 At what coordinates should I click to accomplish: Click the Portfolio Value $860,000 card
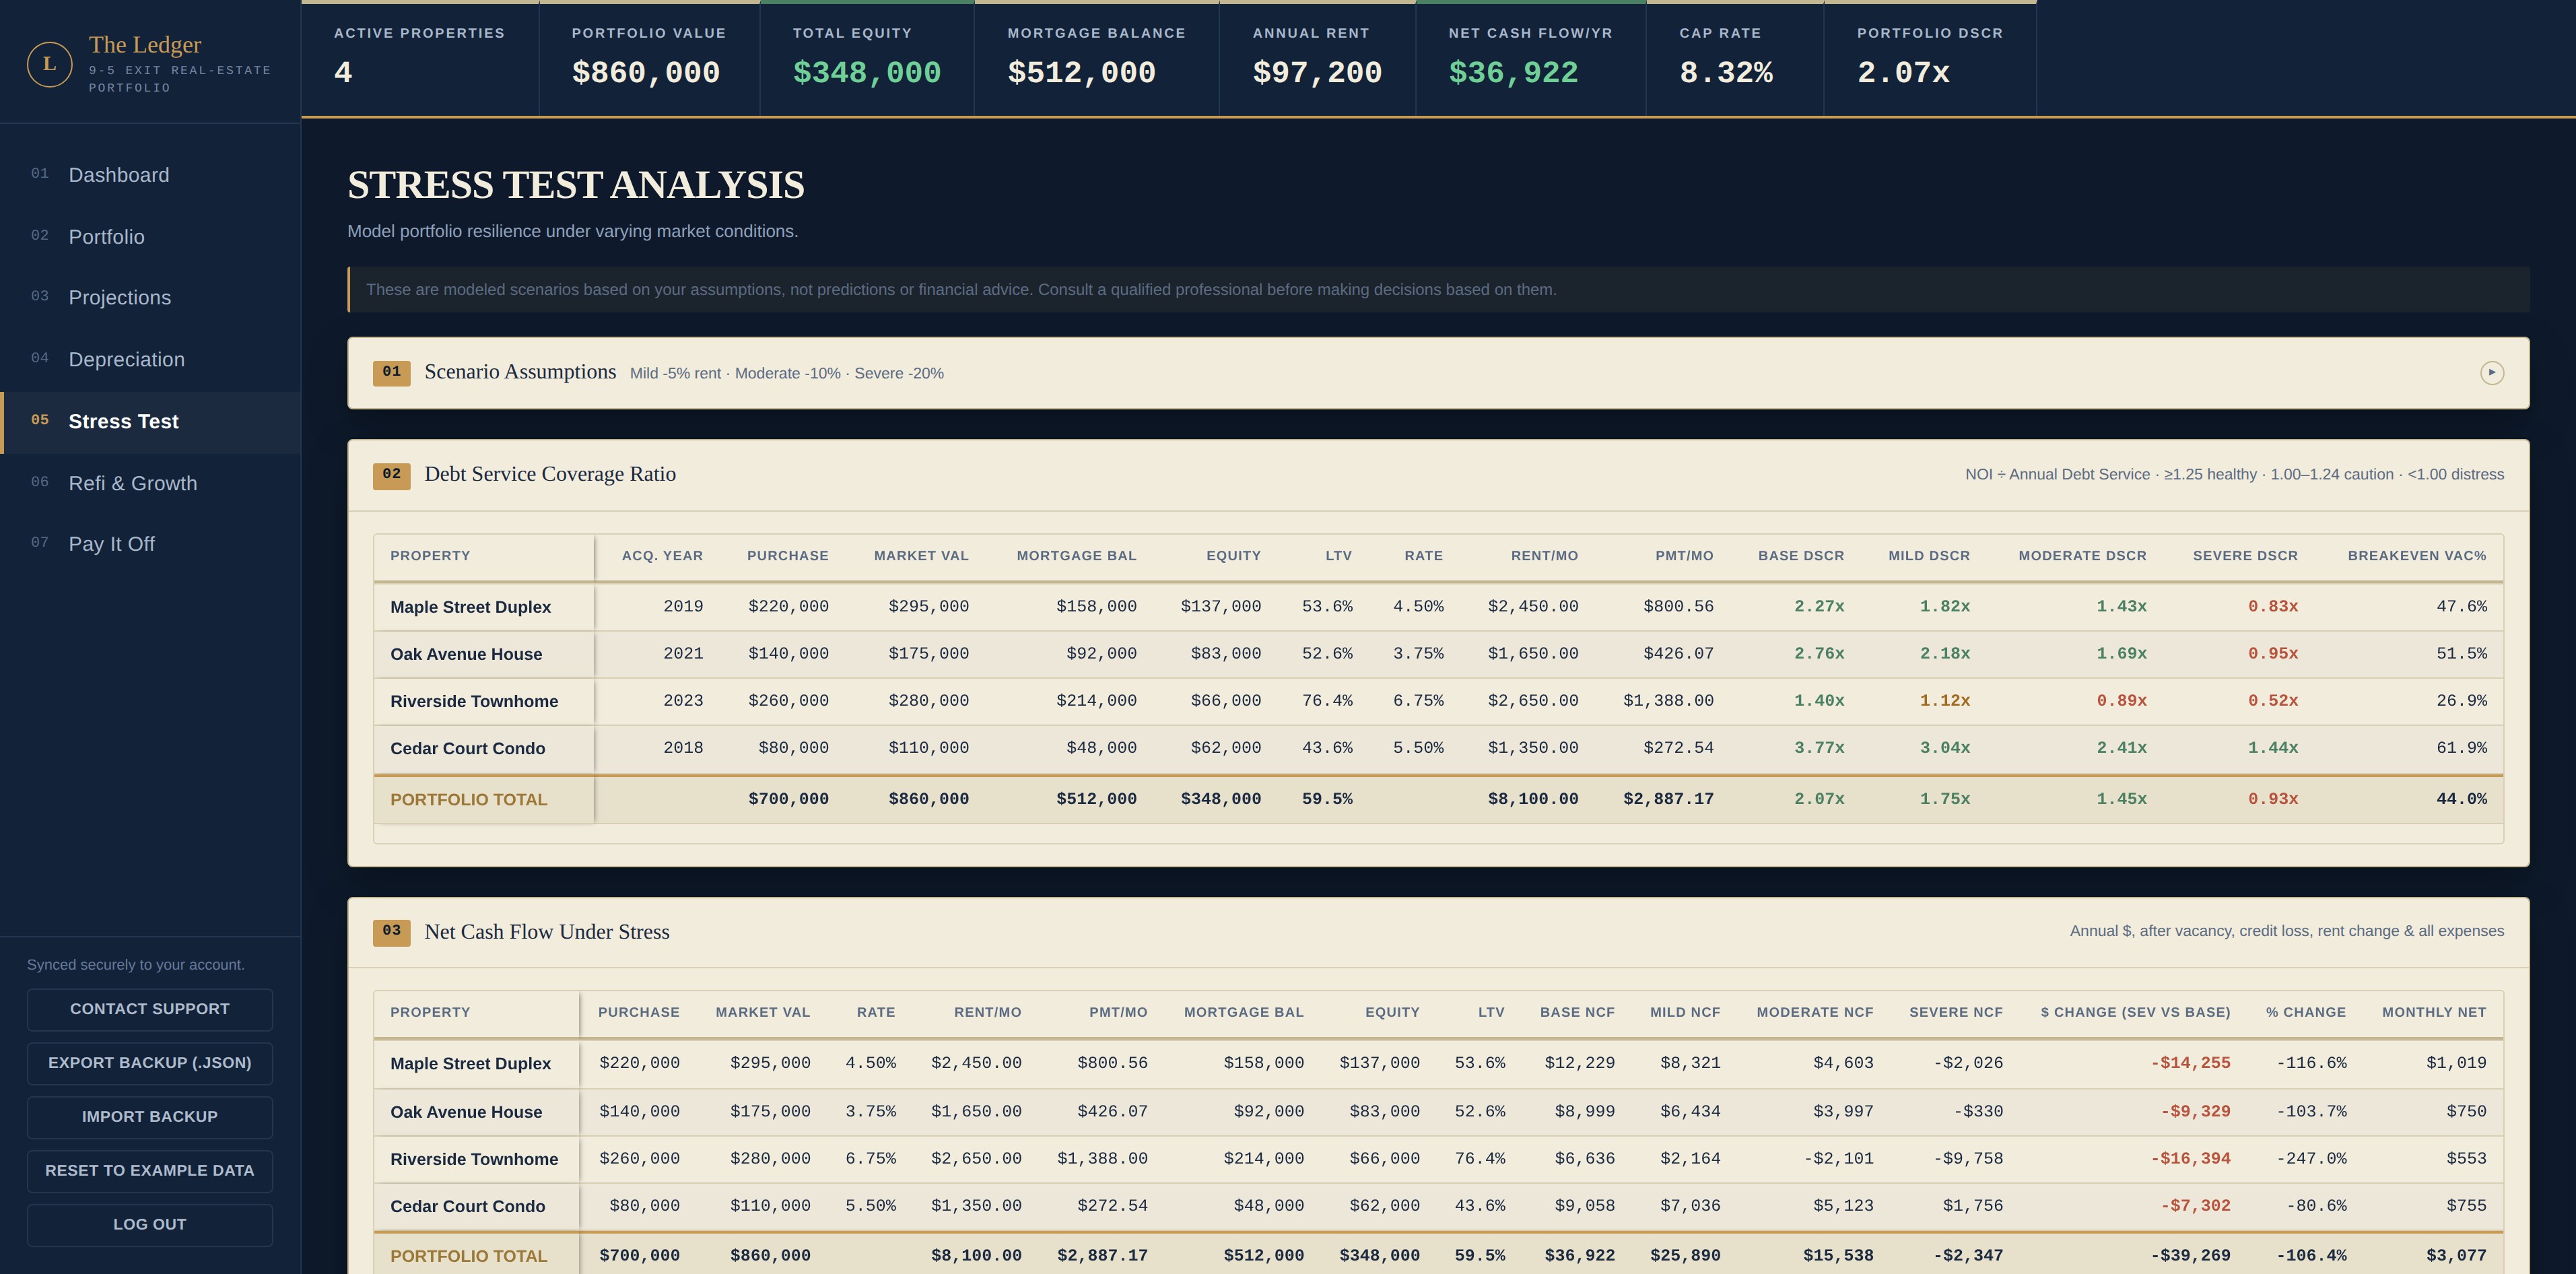pos(649,59)
